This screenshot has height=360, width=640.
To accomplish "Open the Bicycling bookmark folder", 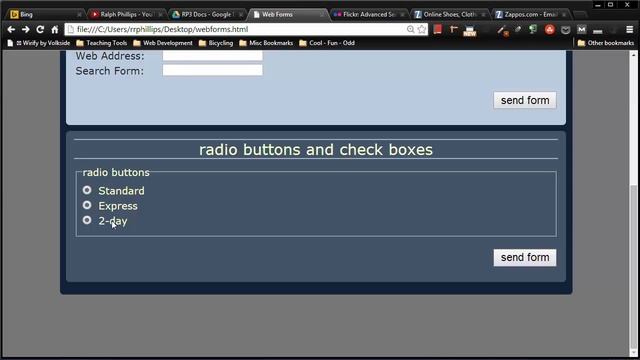I will [x=216, y=43].
